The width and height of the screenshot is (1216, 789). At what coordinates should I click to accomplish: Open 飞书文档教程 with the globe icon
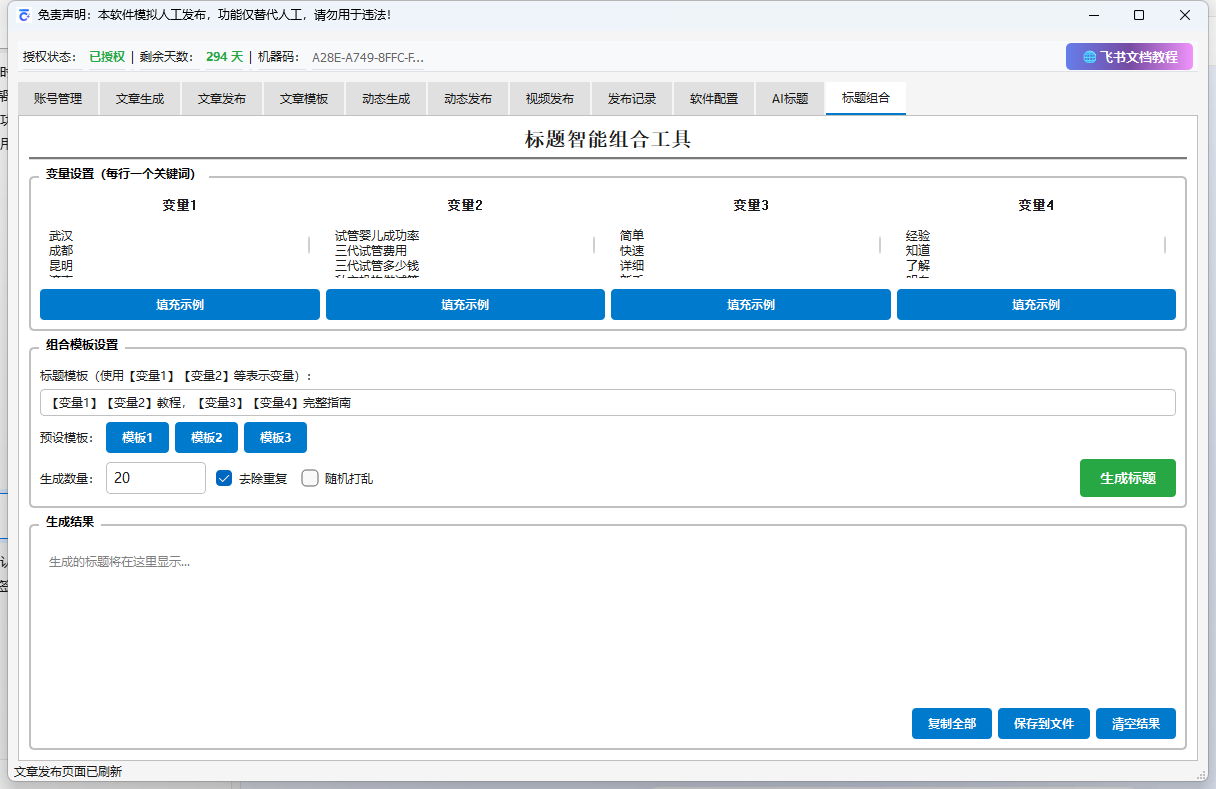pos(1129,57)
